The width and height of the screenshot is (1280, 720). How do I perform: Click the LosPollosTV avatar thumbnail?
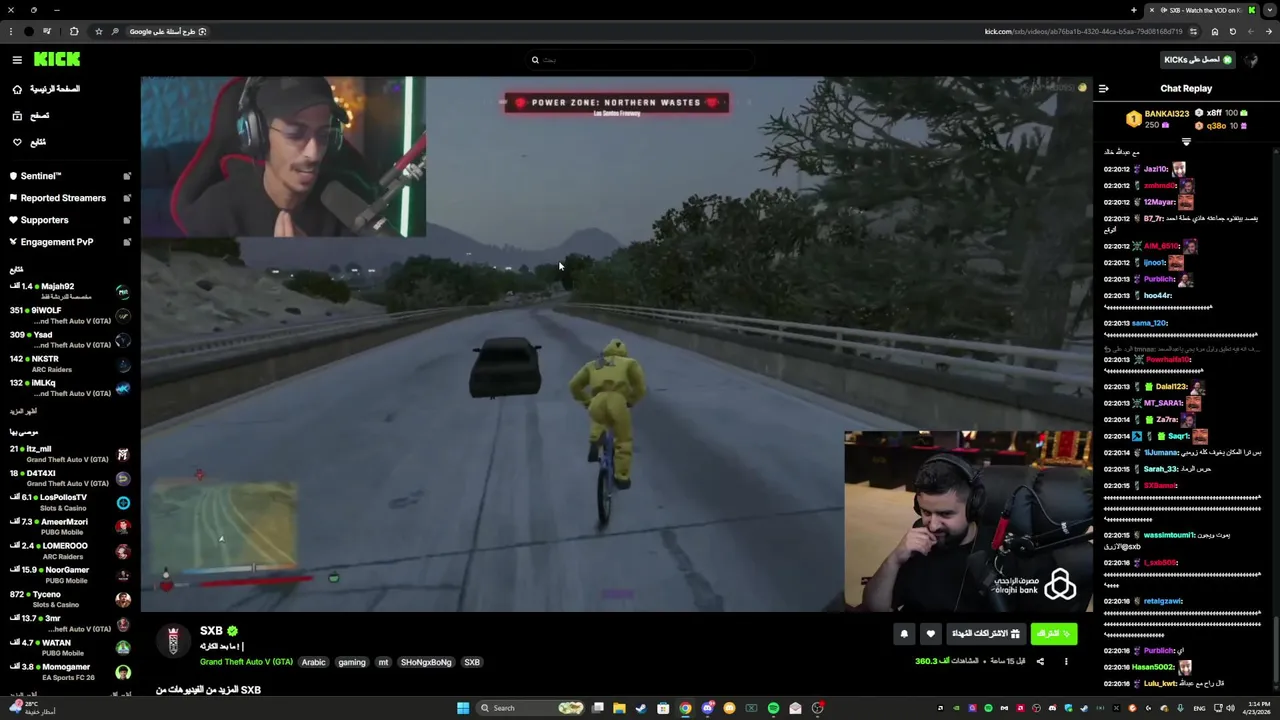[x=123, y=503]
